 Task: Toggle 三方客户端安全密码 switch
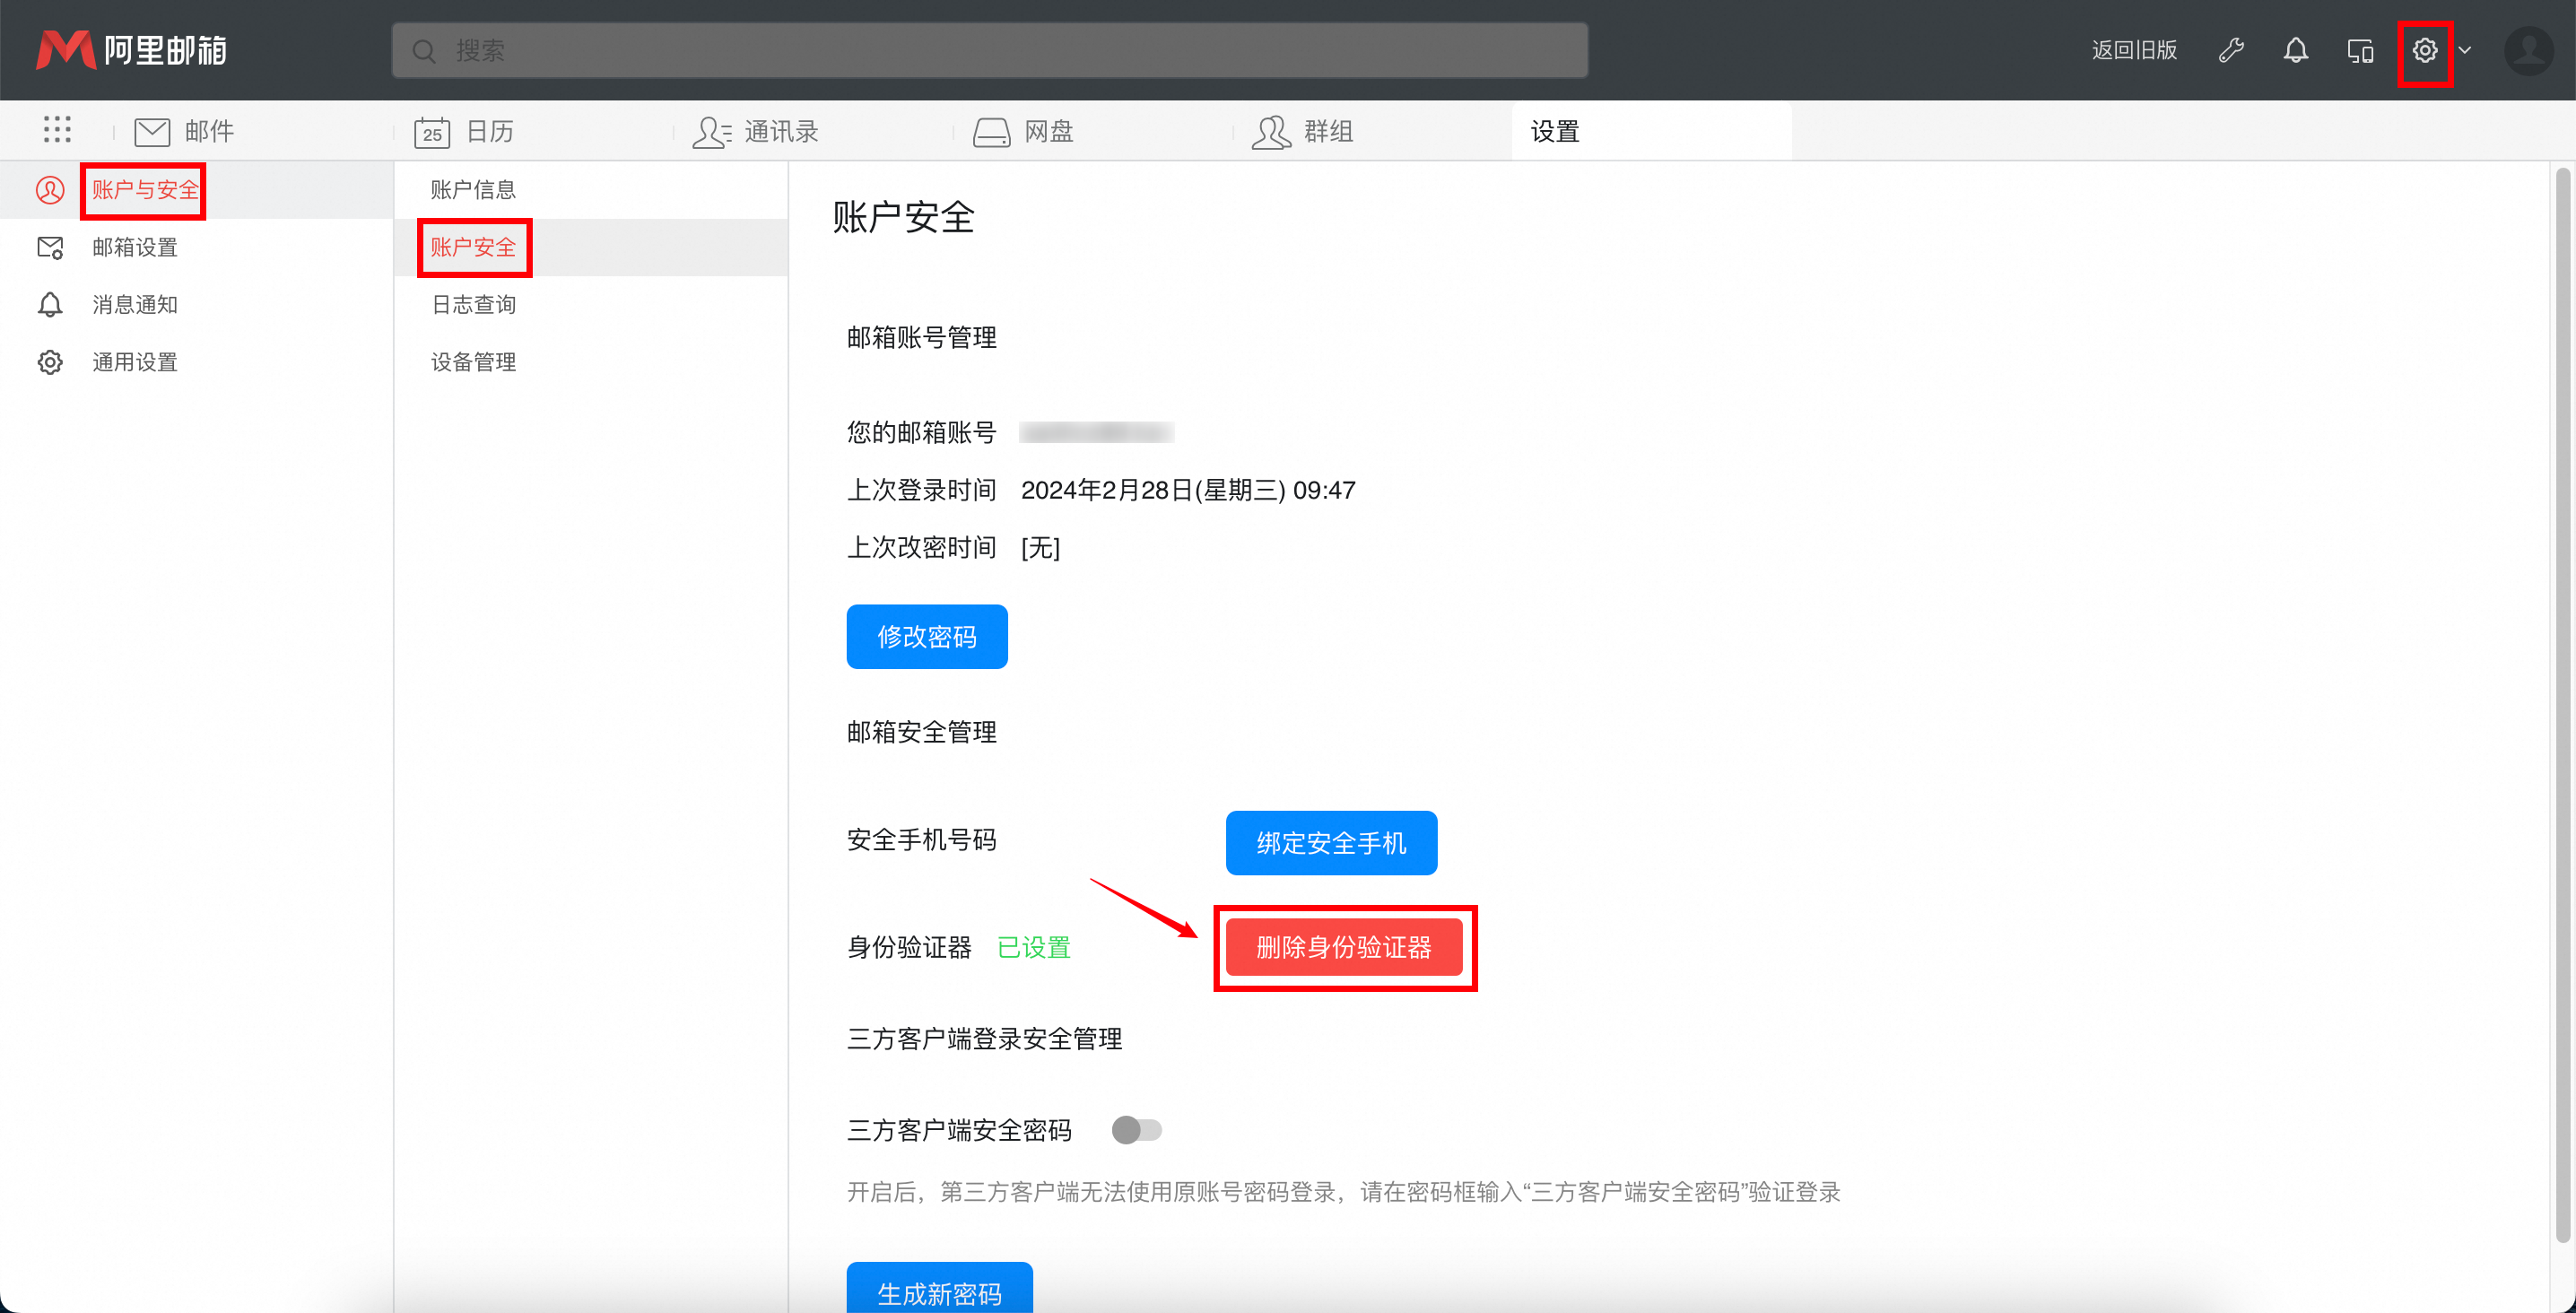click(x=1137, y=1130)
